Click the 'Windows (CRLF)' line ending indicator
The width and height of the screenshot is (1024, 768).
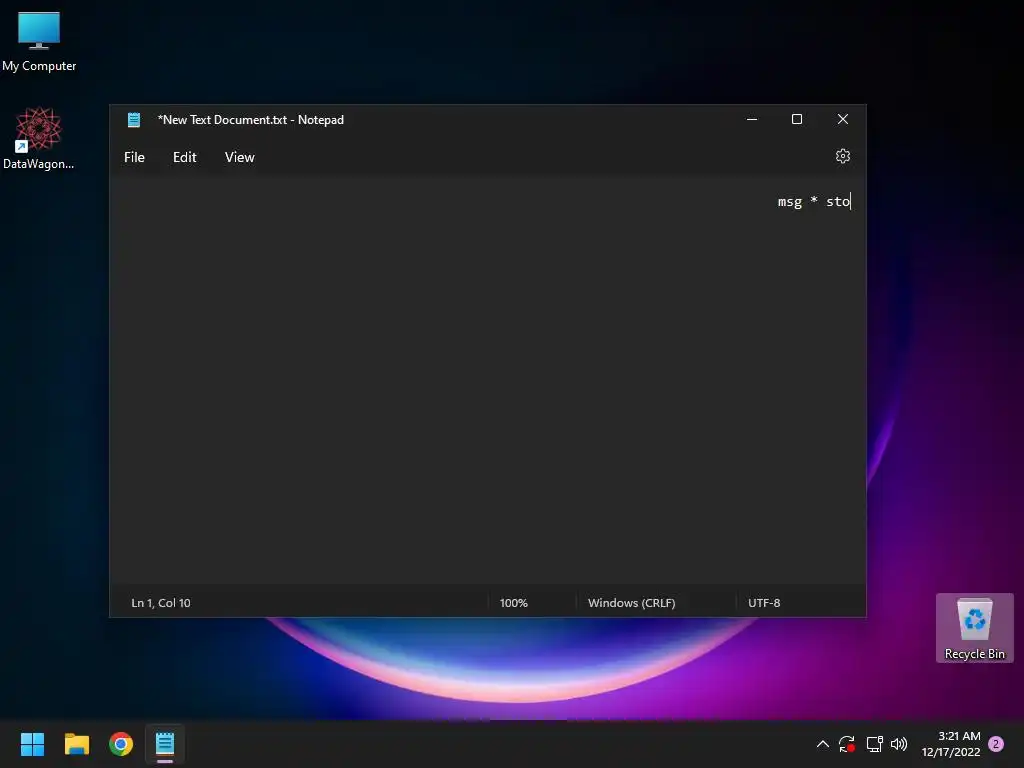point(632,603)
